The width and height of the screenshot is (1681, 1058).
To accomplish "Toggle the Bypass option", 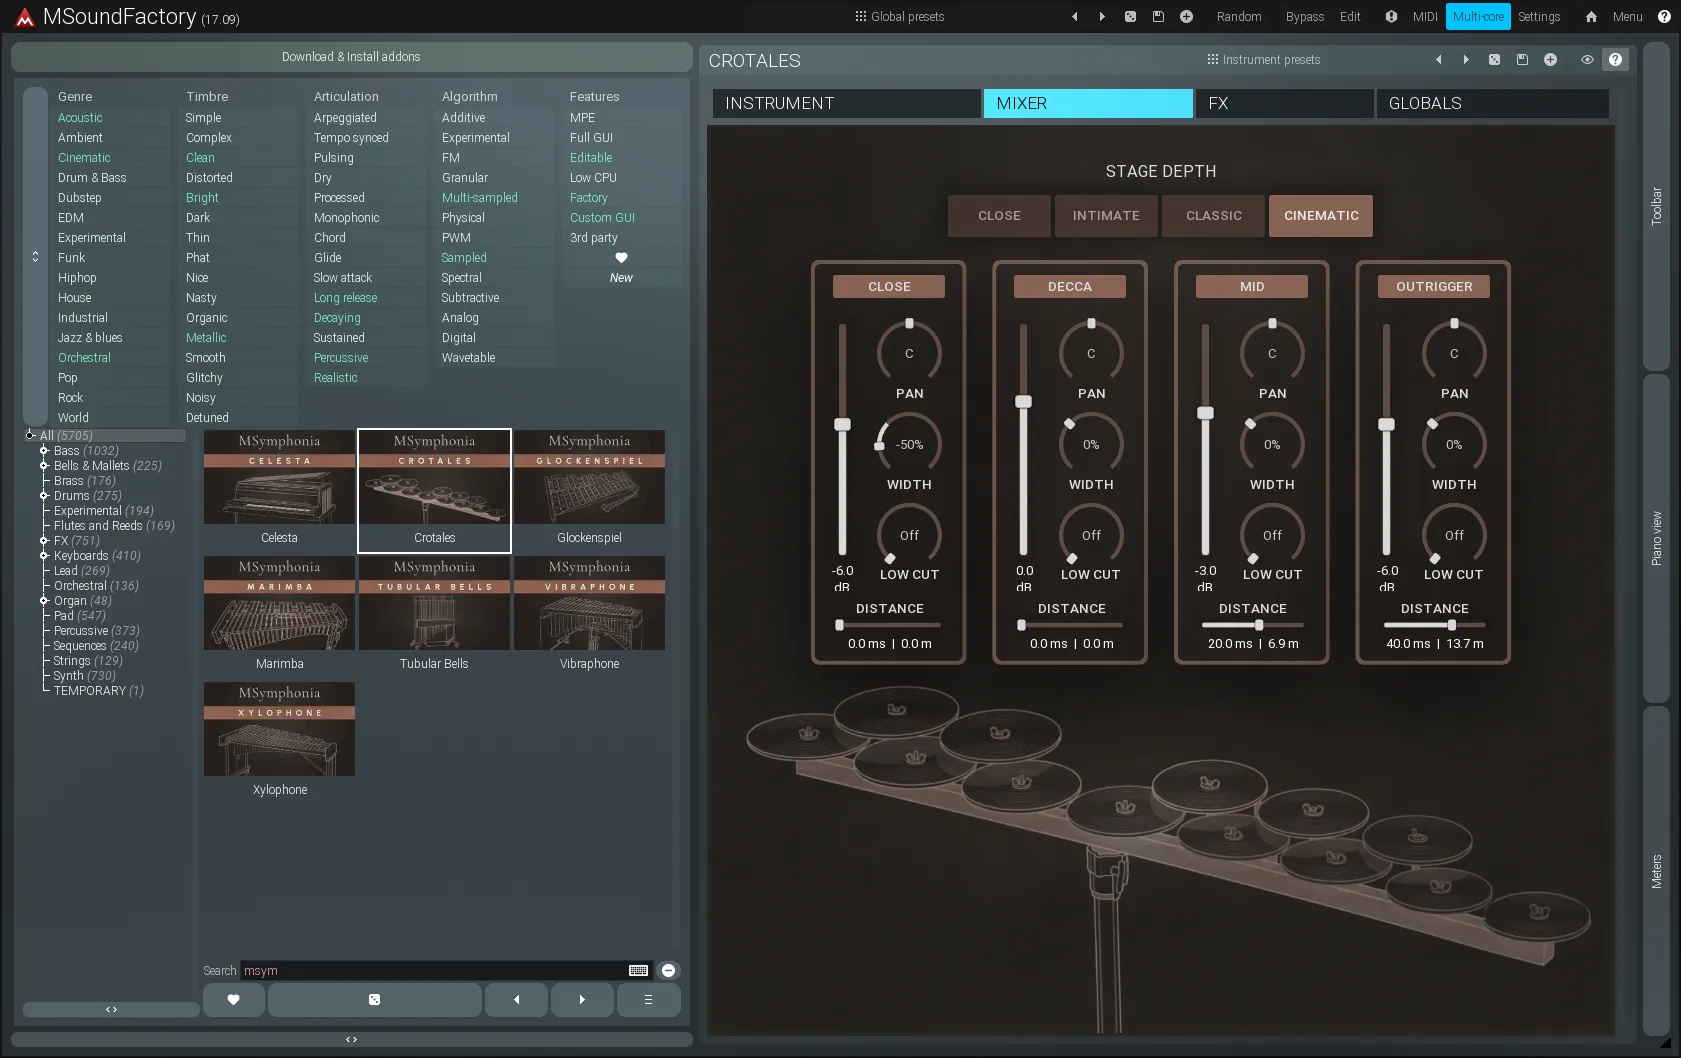I will coord(1304,17).
